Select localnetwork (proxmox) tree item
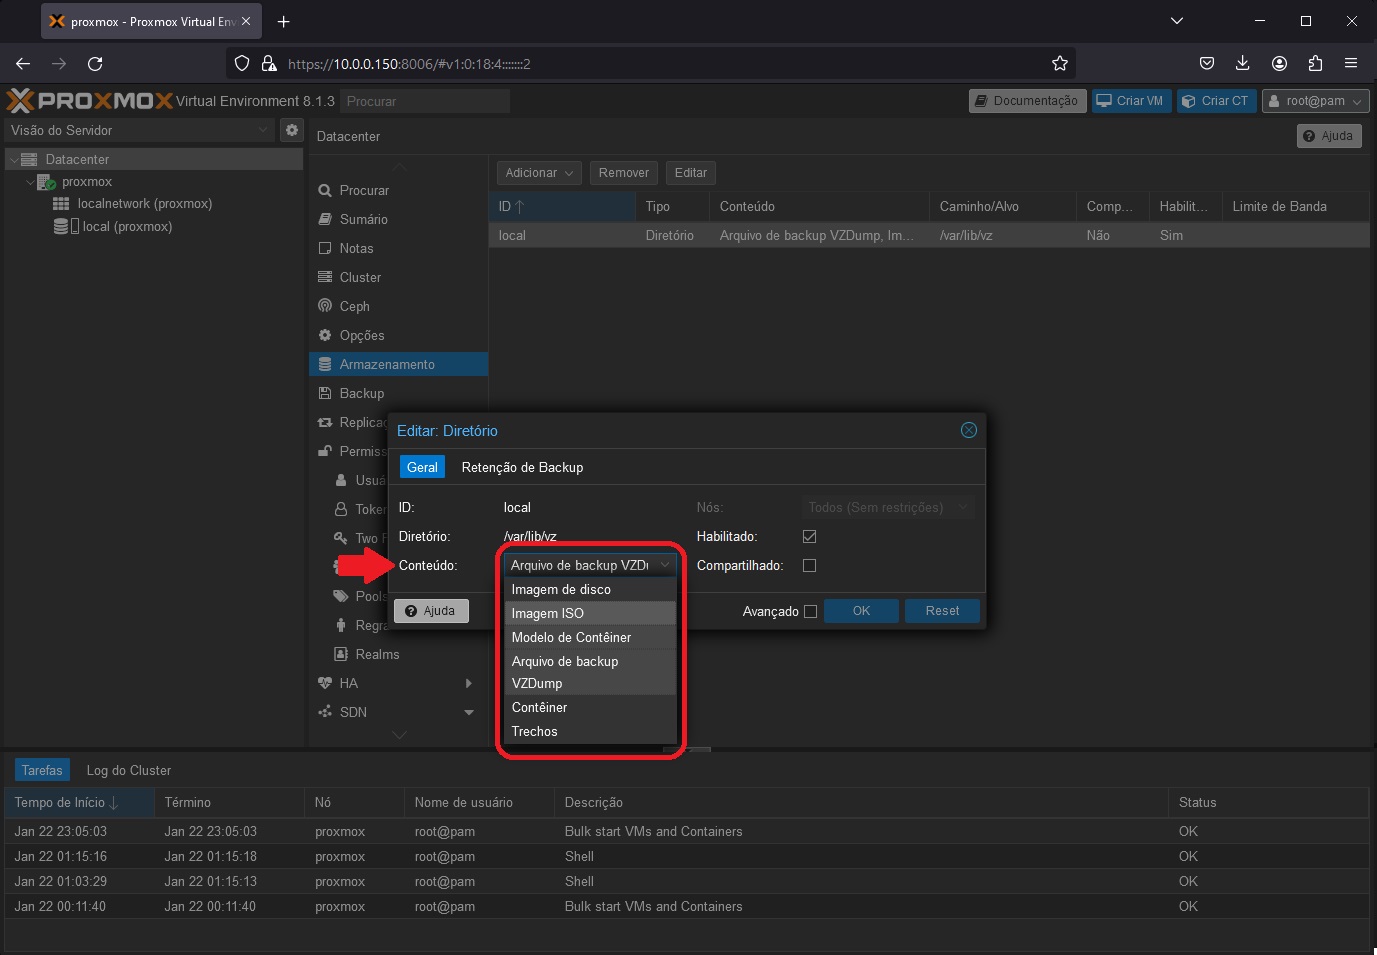Screen dimensions: 1377x955 144,203
